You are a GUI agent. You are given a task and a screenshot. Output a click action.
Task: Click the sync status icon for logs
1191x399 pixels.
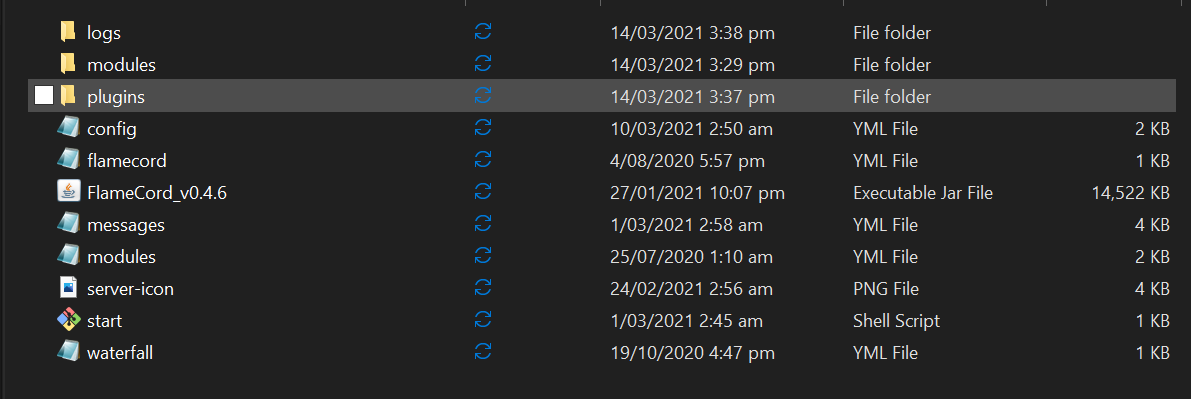482,32
